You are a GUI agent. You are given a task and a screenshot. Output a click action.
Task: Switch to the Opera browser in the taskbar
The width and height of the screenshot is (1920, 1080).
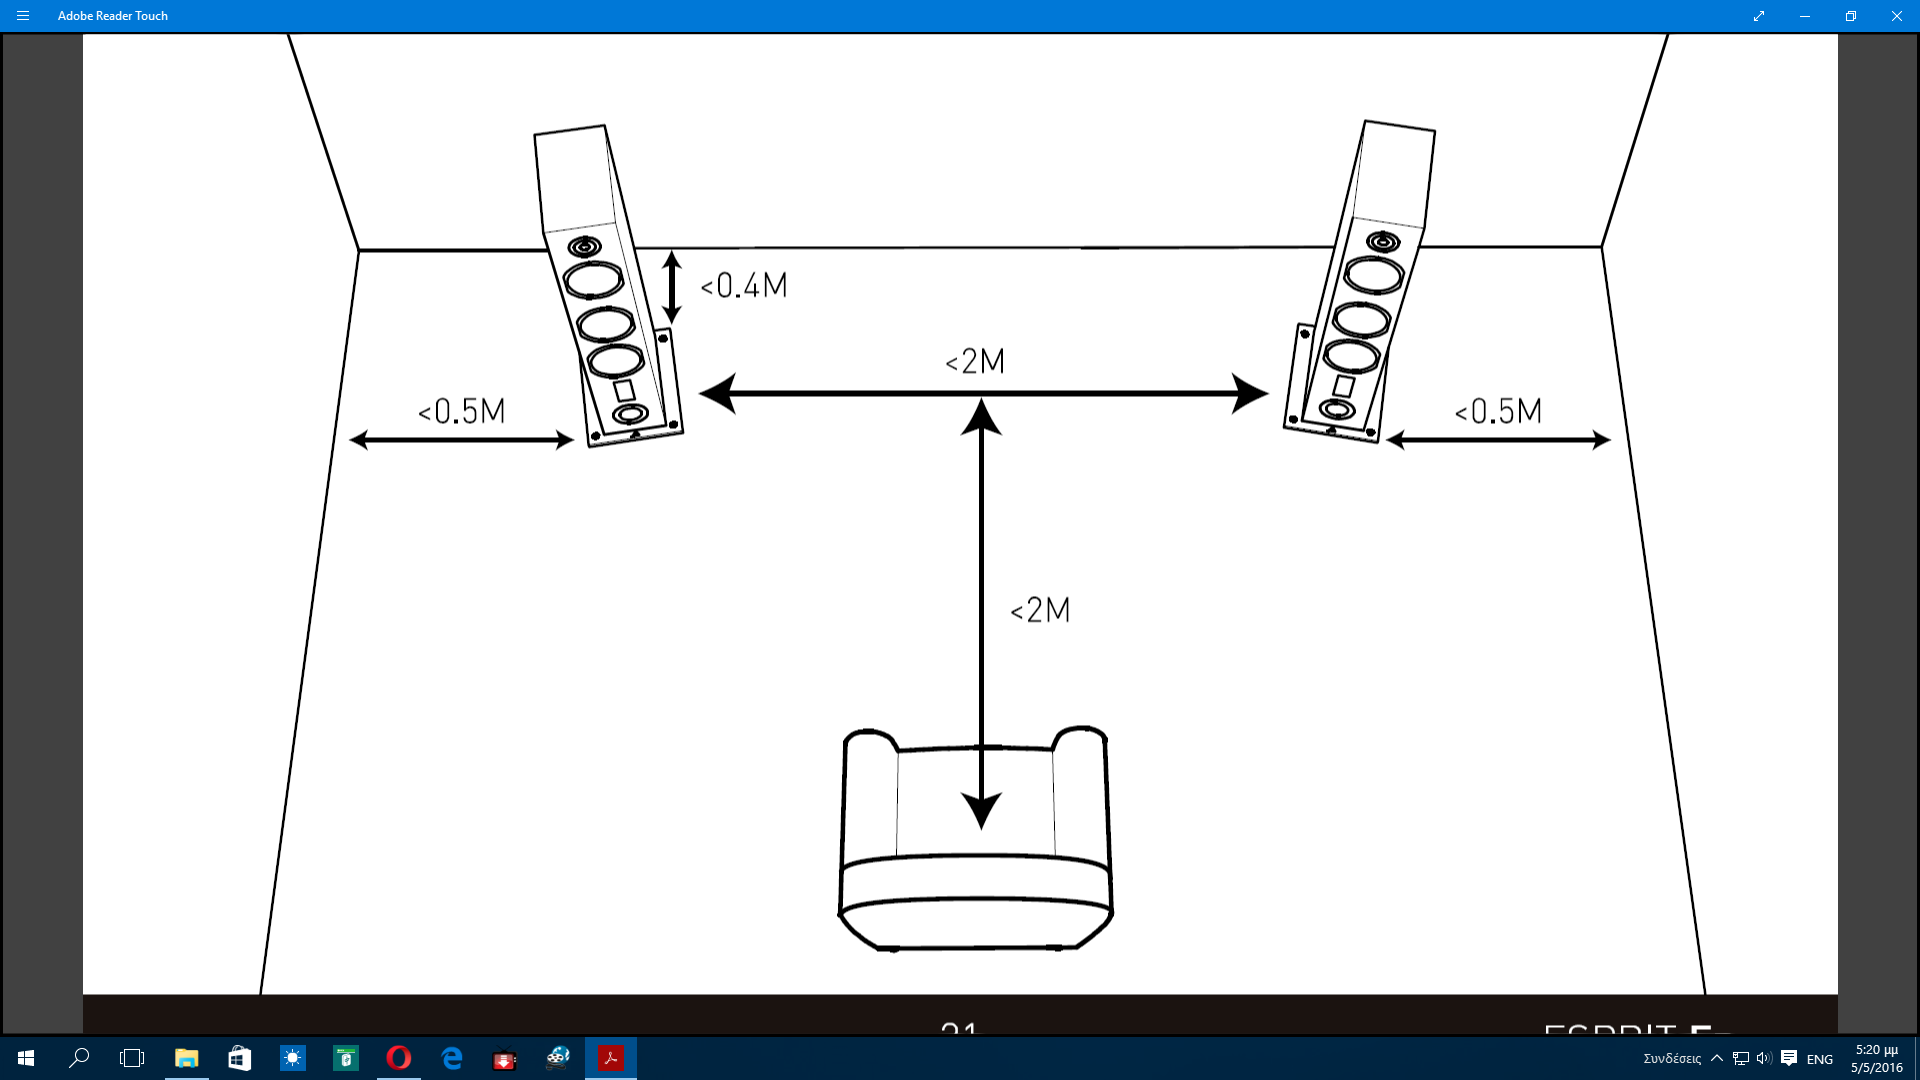point(399,1058)
